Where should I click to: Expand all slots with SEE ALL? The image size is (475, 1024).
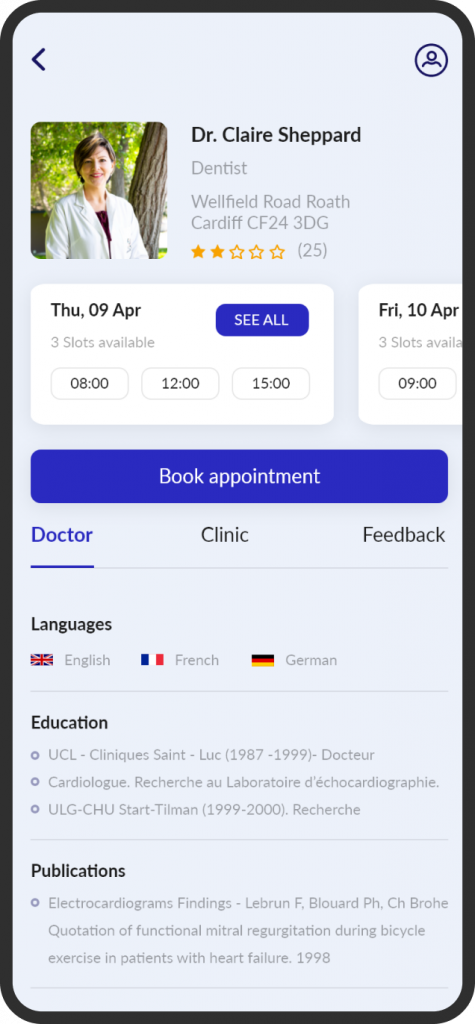coord(262,320)
